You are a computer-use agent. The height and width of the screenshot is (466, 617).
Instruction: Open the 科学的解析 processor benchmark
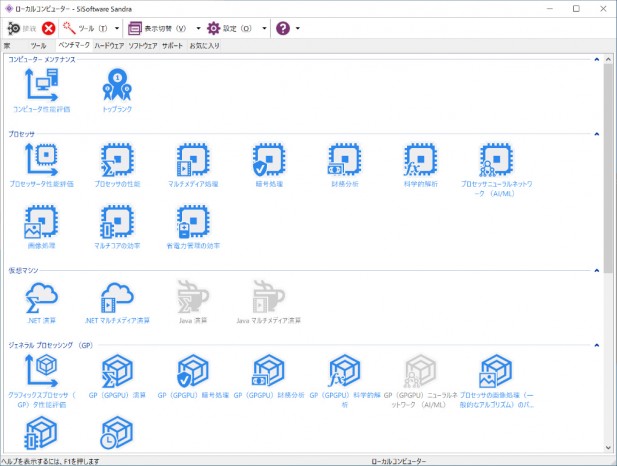pyautogui.click(x=420, y=160)
